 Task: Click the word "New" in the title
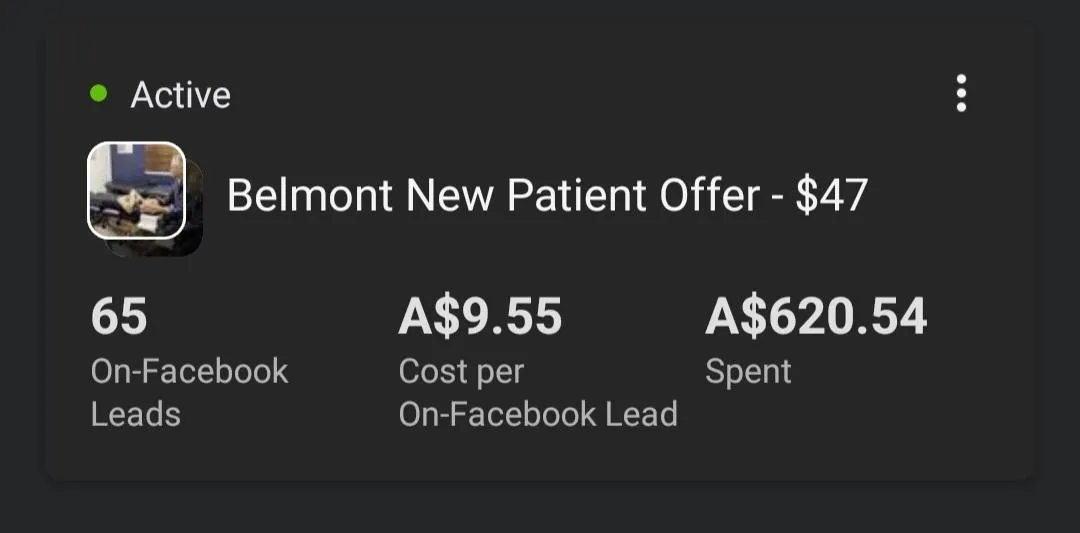tap(450, 196)
